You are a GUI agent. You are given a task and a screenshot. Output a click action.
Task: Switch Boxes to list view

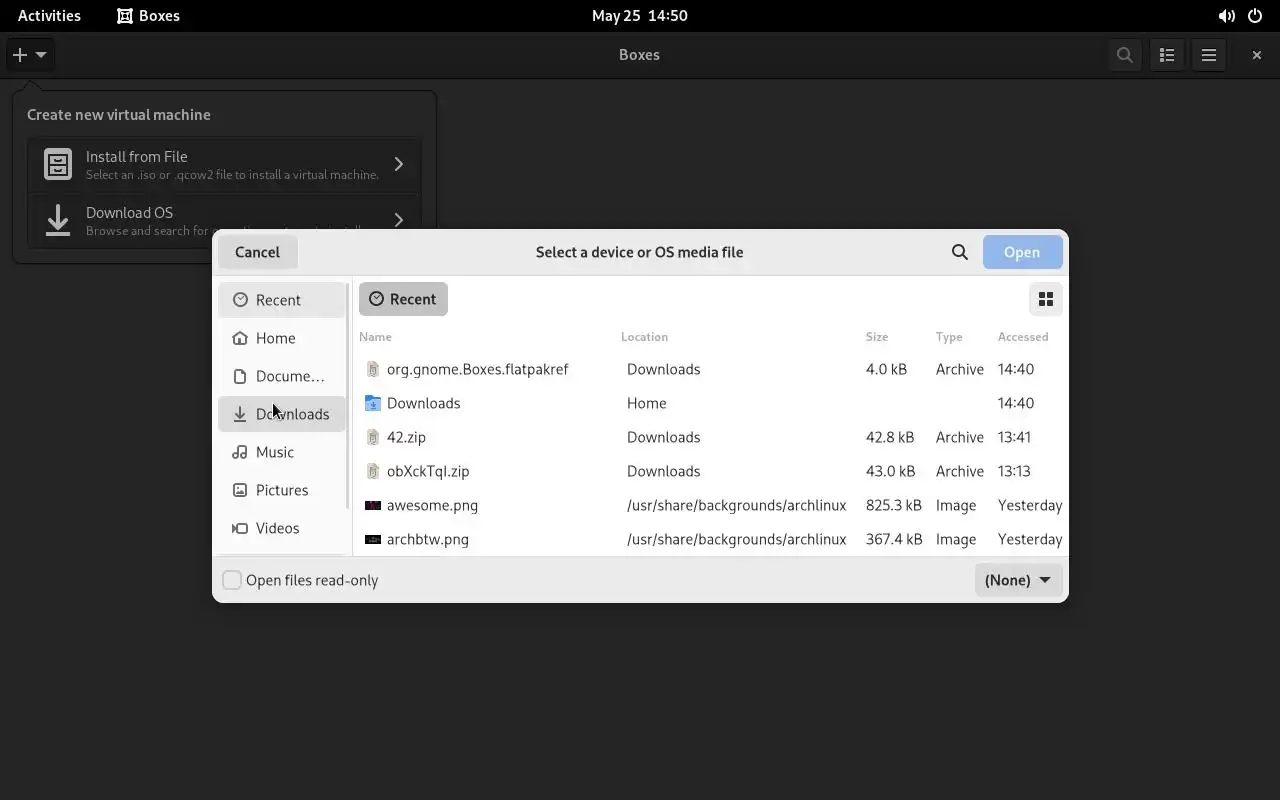tap(1167, 55)
